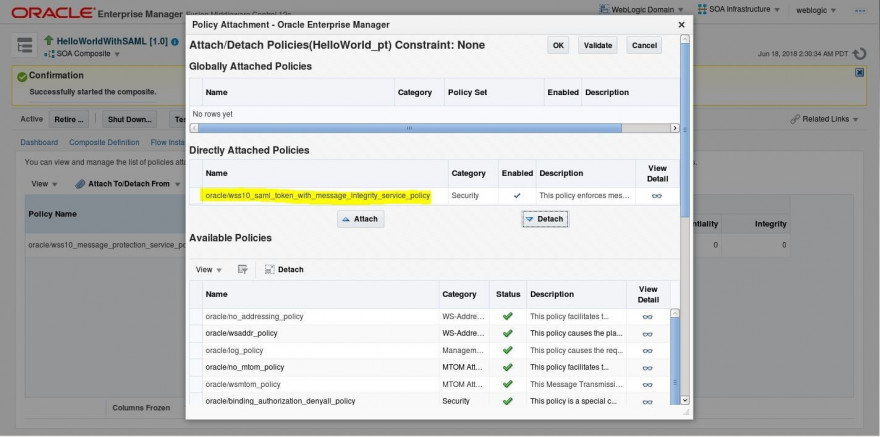Screen dimensions: 880x437
Task: Click OK in the Policy Attachment dialog
Action: [558, 45]
